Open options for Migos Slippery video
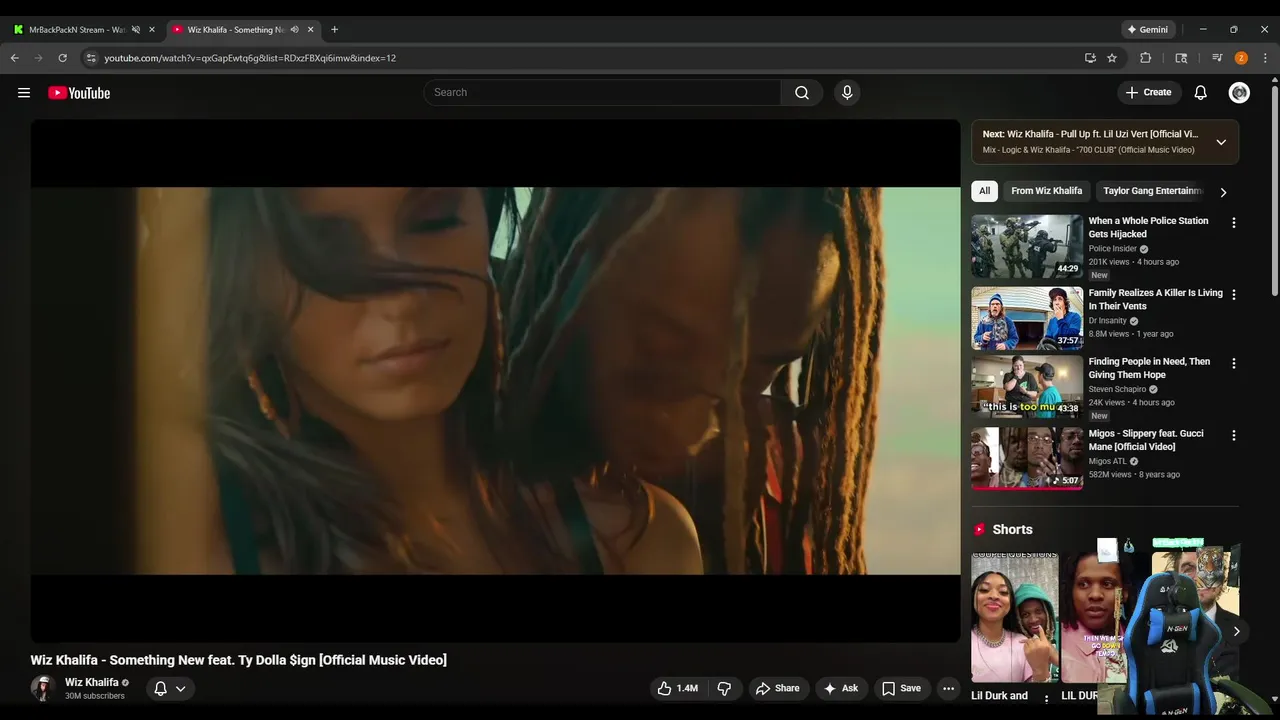Image resolution: width=1280 pixels, height=720 pixels. click(x=1233, y=435)
